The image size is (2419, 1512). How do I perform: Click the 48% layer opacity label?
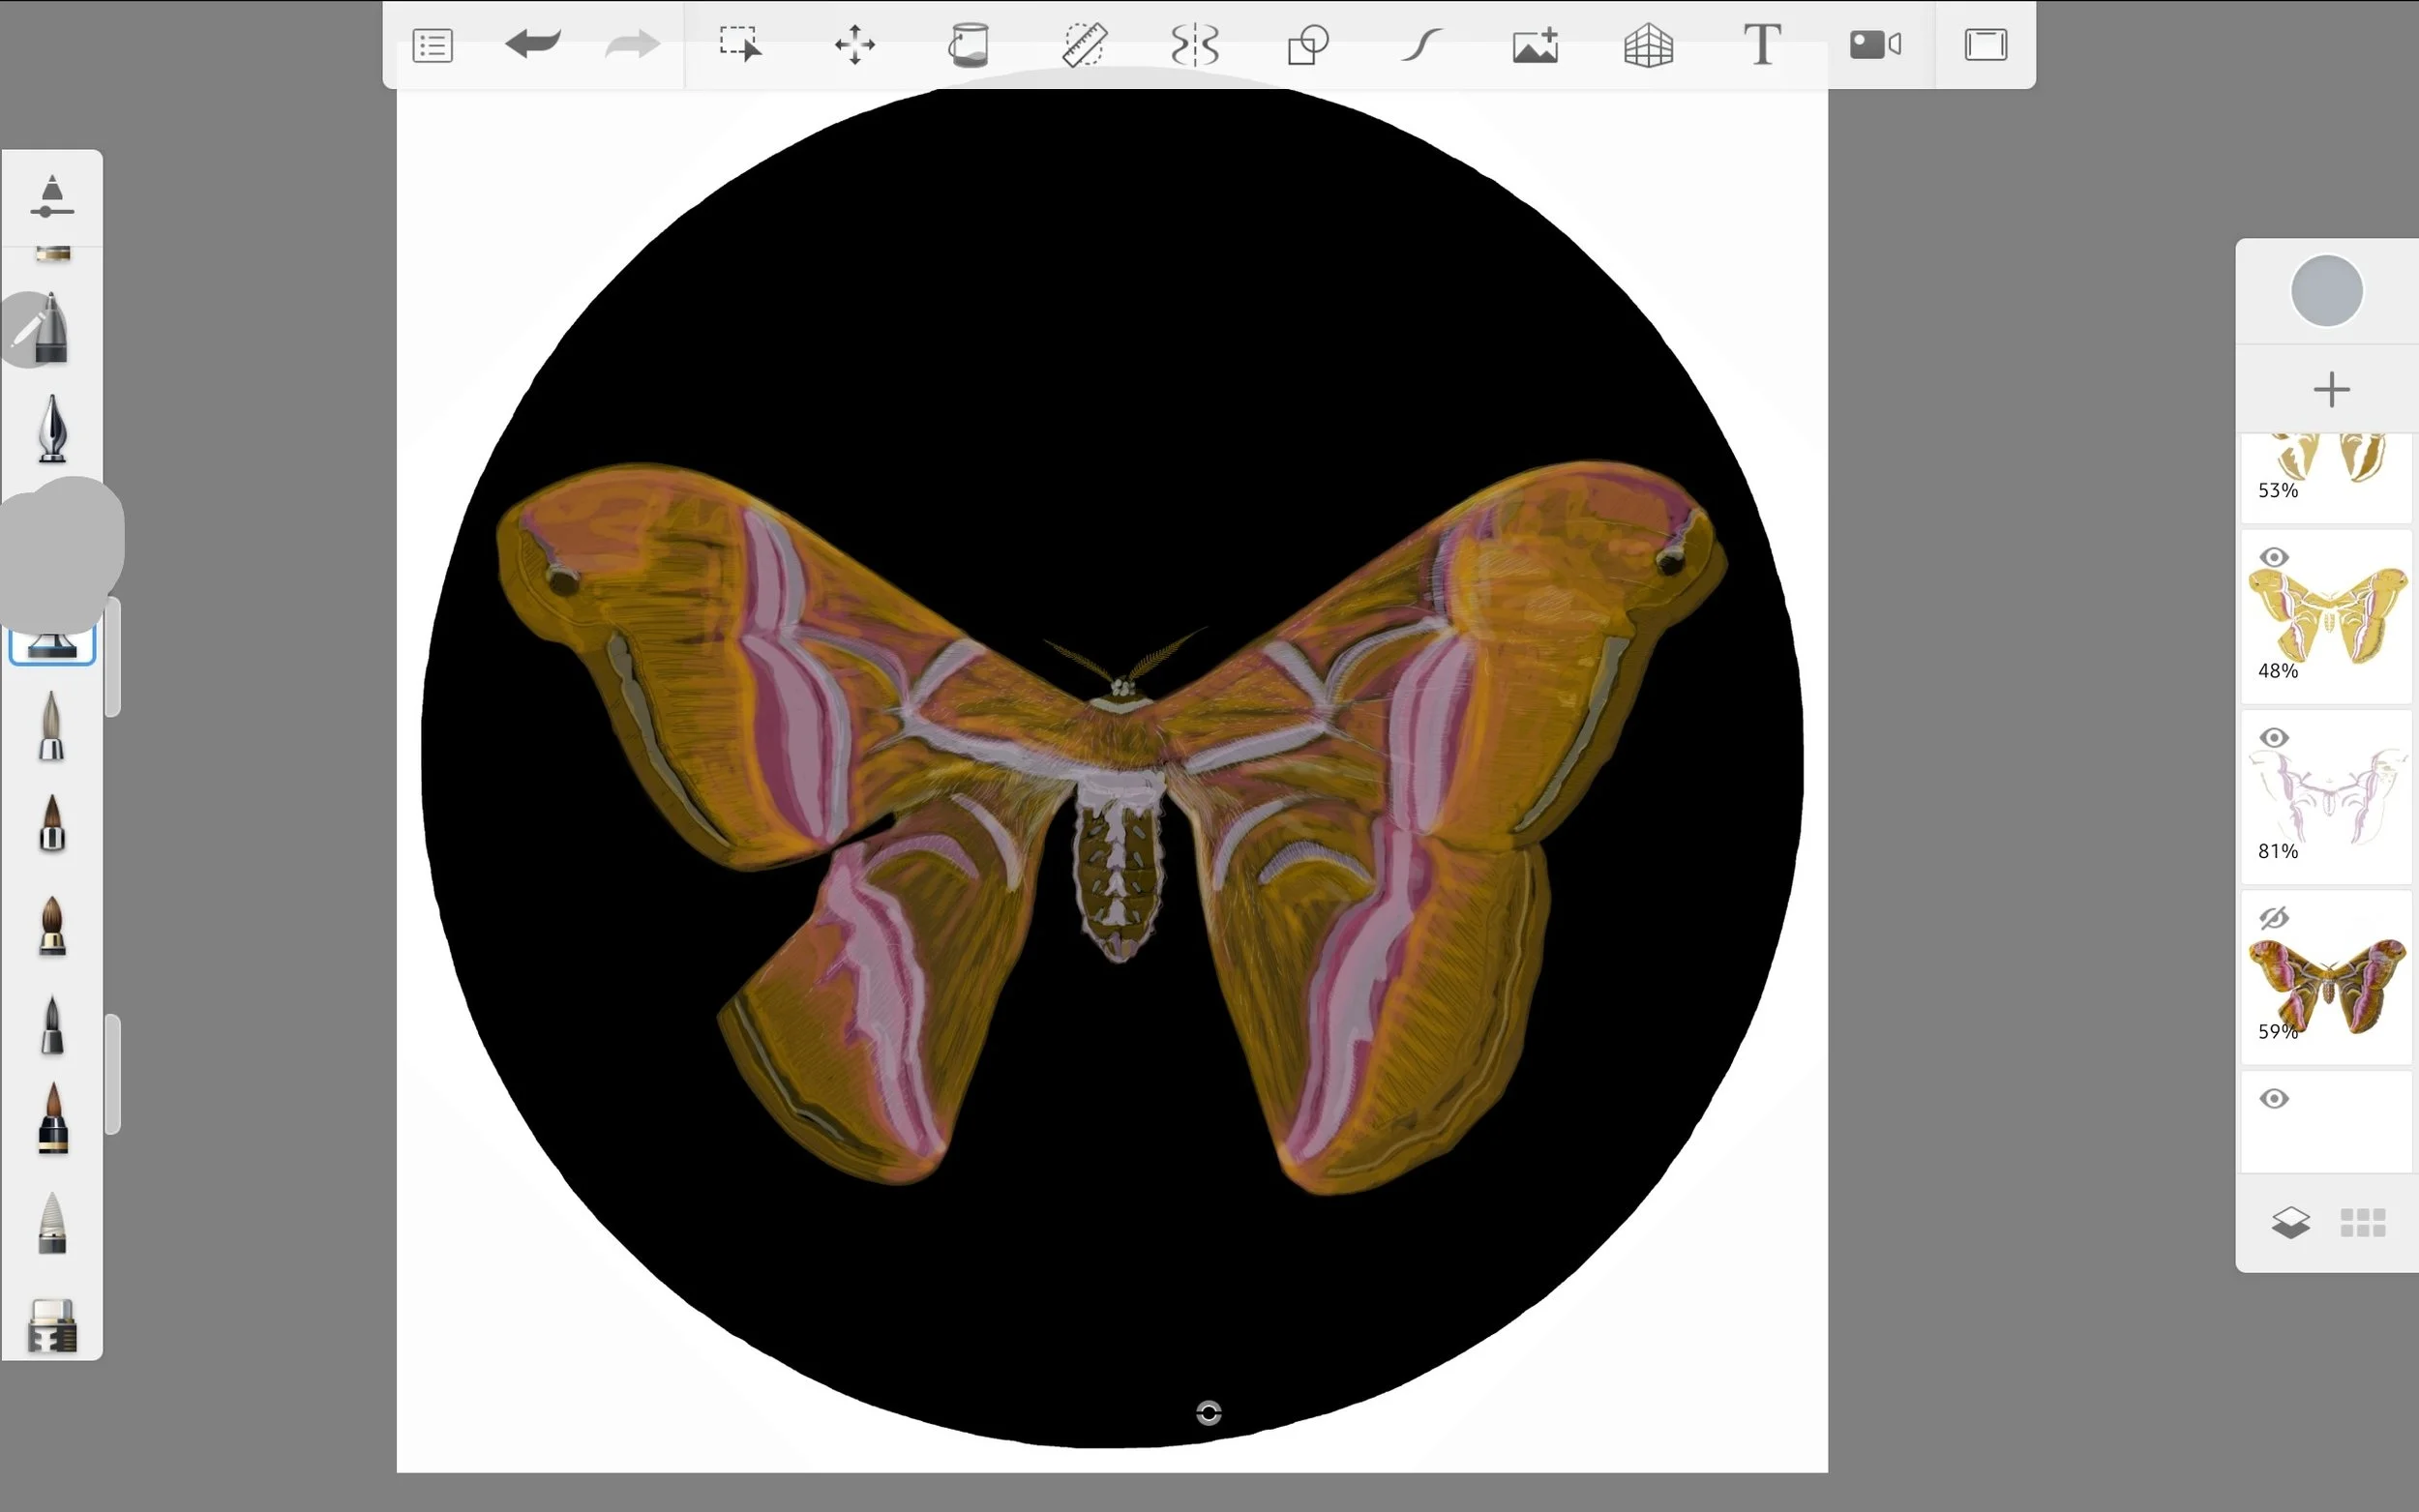pos(2278,671)
